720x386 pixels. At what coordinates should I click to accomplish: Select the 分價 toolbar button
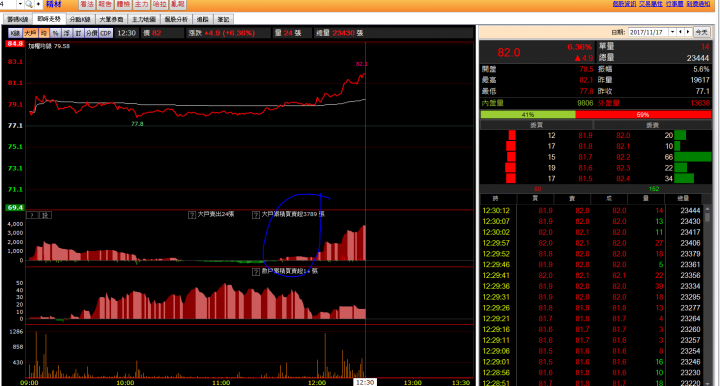92,33
